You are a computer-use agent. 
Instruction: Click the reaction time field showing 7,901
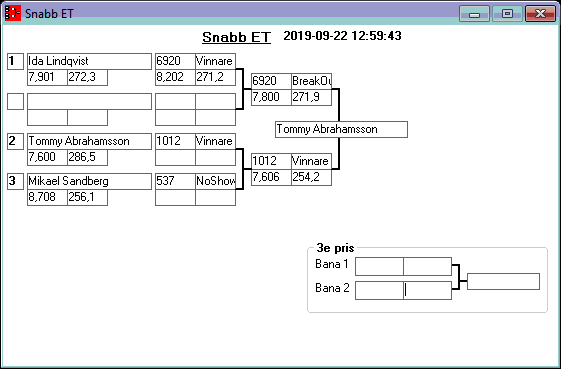coord(47,77)
